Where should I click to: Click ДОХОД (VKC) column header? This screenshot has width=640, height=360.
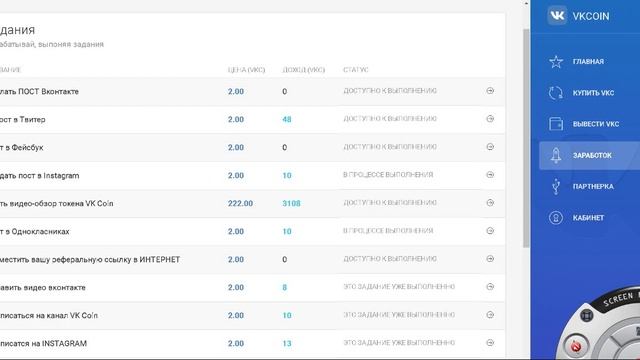pos(303,70)
